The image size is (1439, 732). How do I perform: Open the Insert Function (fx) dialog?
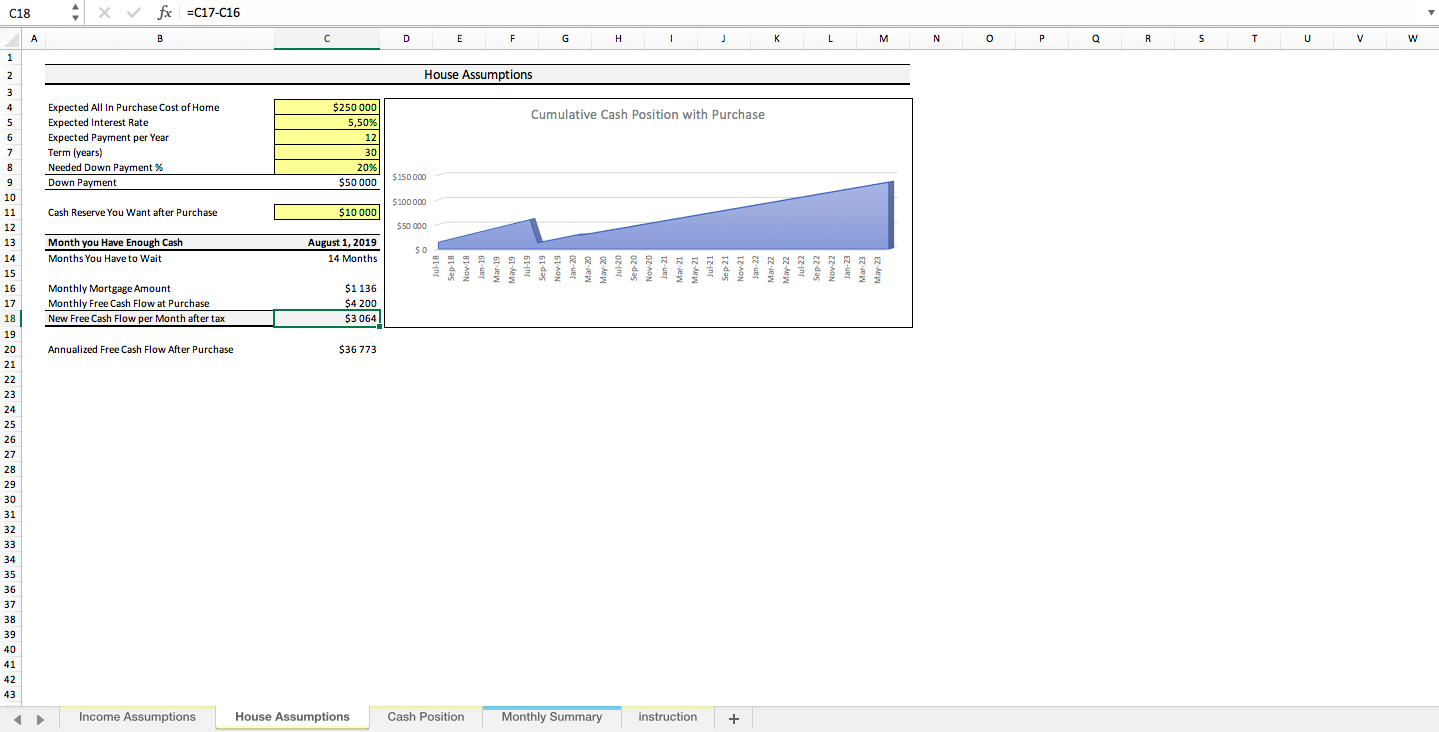[x=166, y=12]
